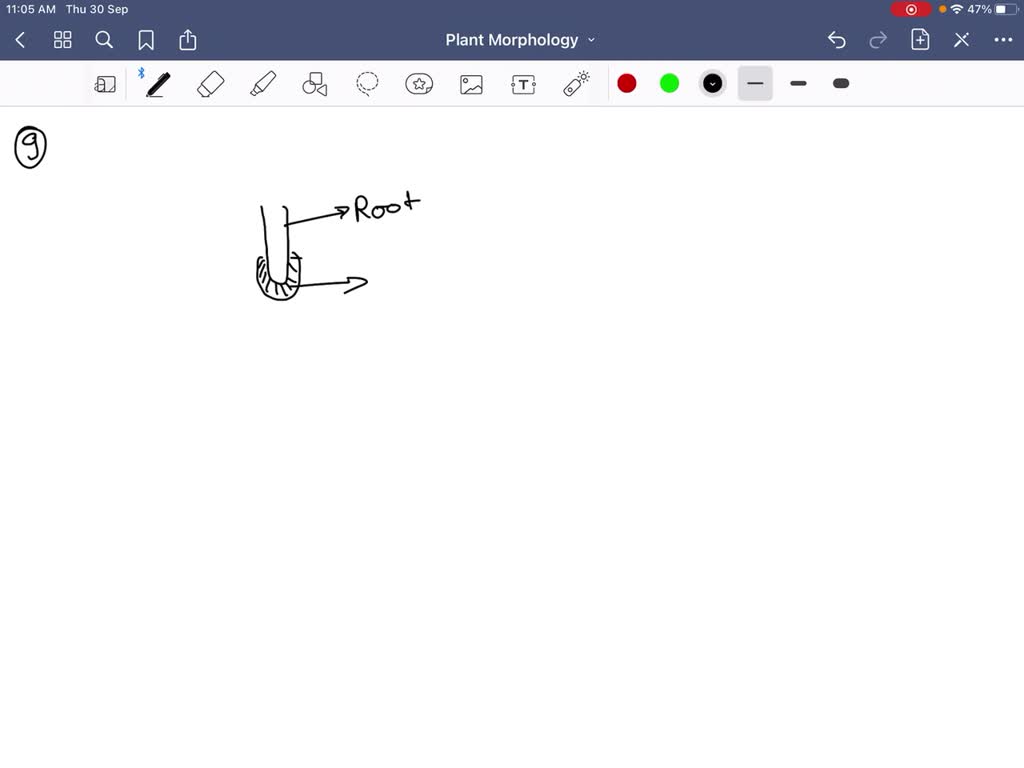The width and height of the screenshot is (1024, 768).
Task: Activate the Laser pointer tool
Action: pos(576,84)
